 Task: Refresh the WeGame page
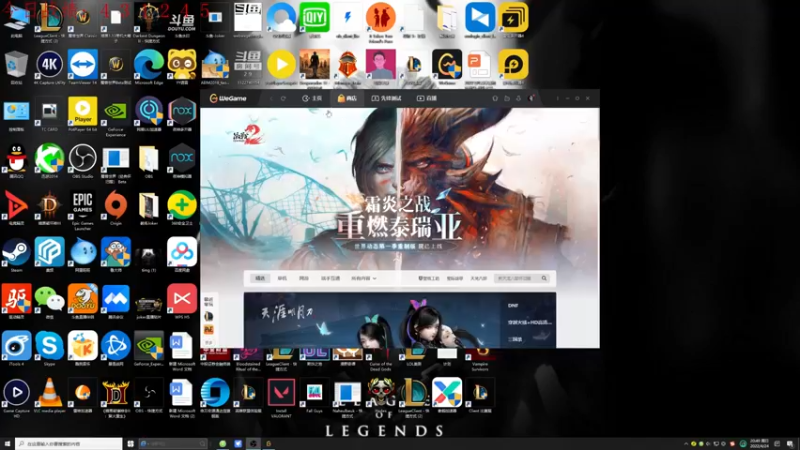(283, 98)
